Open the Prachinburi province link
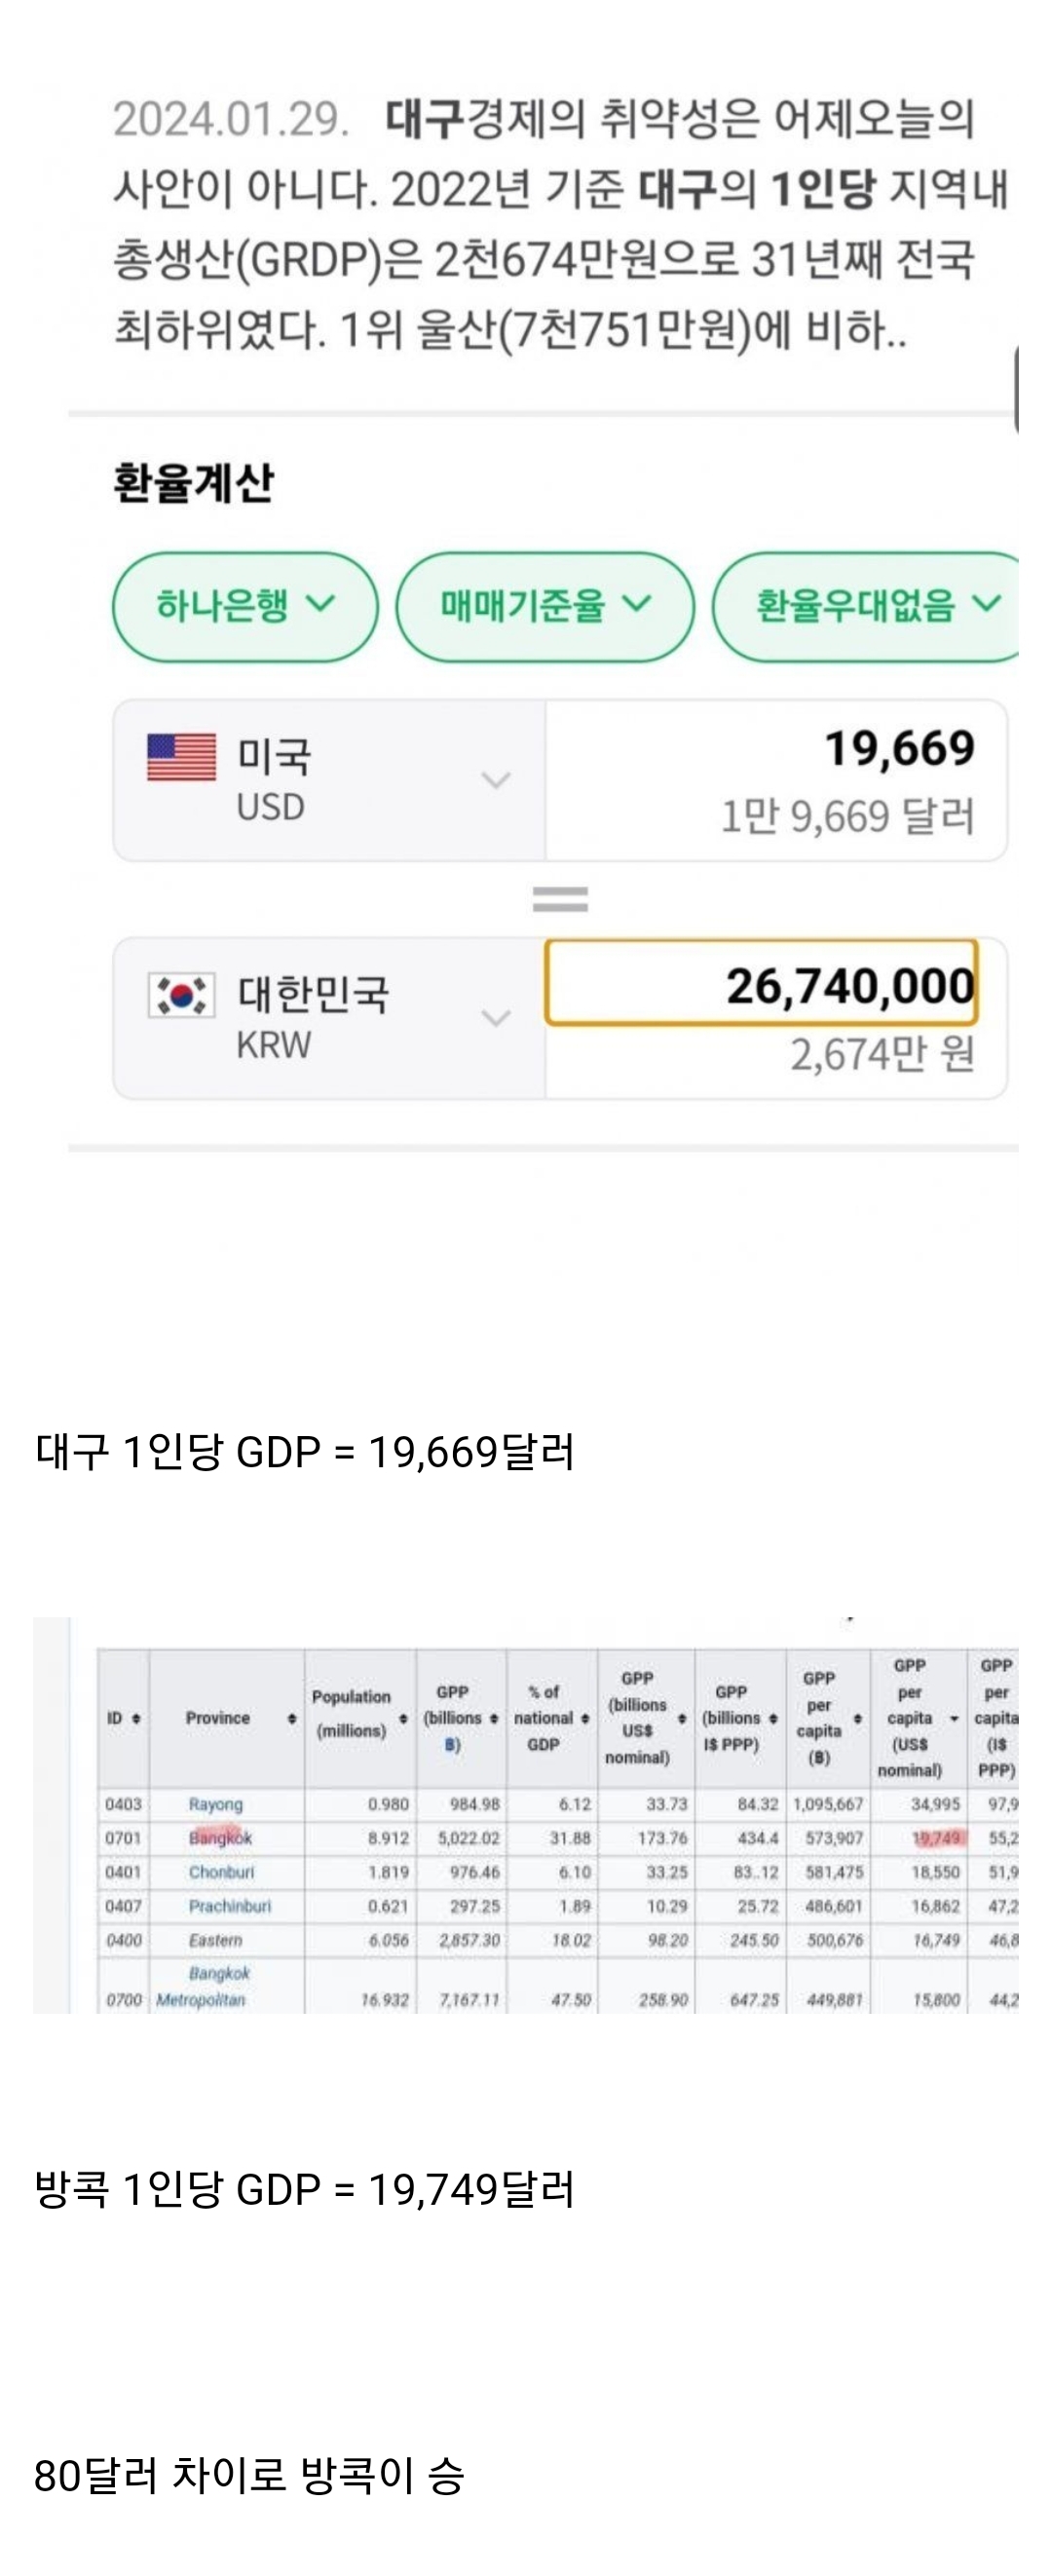 tap(229, 1906)
